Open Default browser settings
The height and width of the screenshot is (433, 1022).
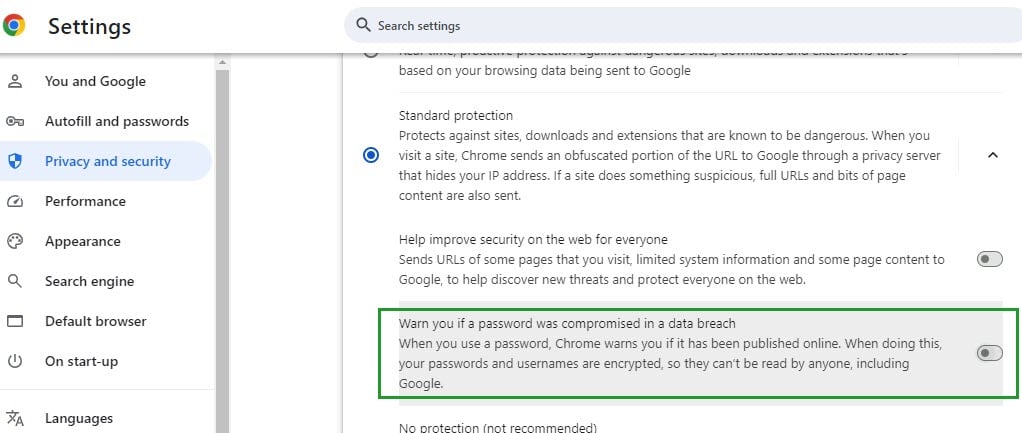tap(95, 321)
